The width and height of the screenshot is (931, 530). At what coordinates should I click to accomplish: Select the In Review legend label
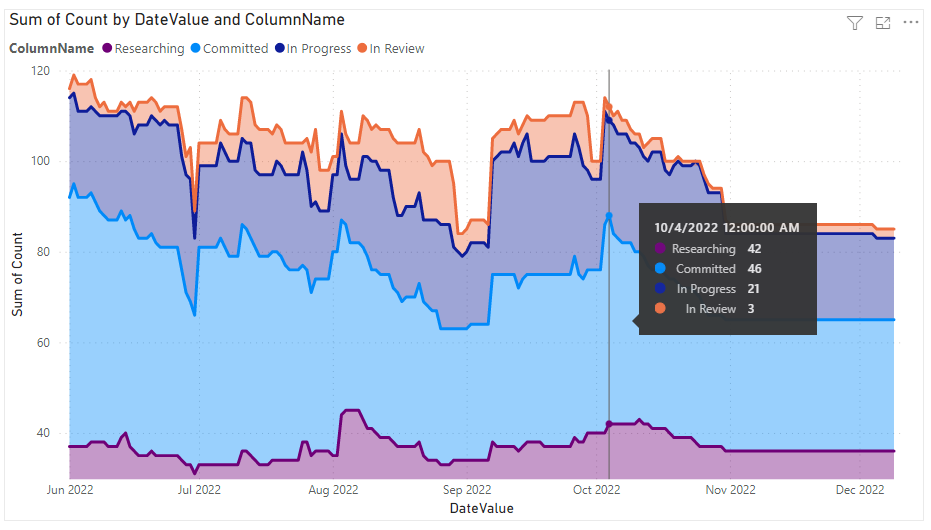pos(397,48)
